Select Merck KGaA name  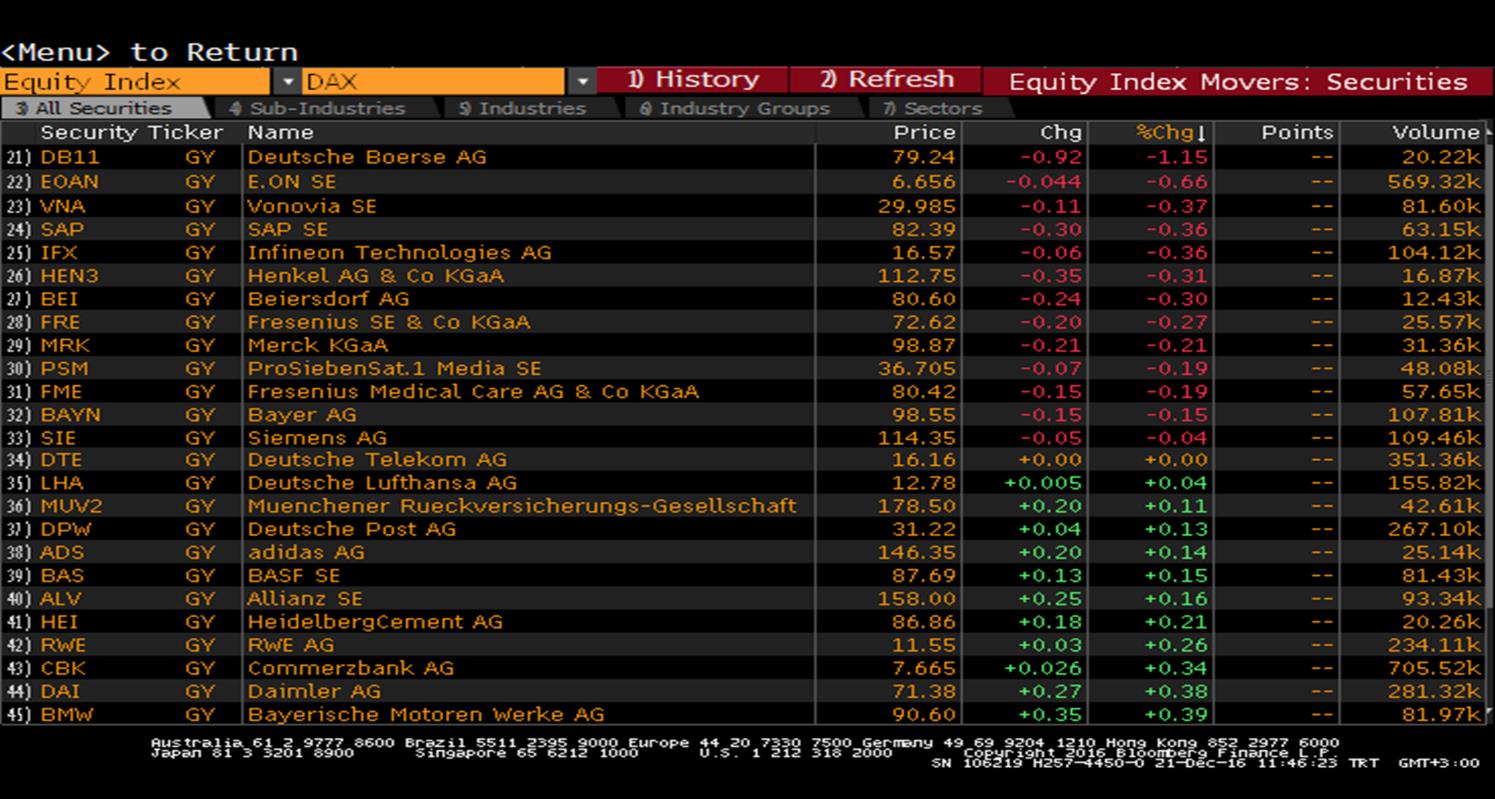[318, 345]
